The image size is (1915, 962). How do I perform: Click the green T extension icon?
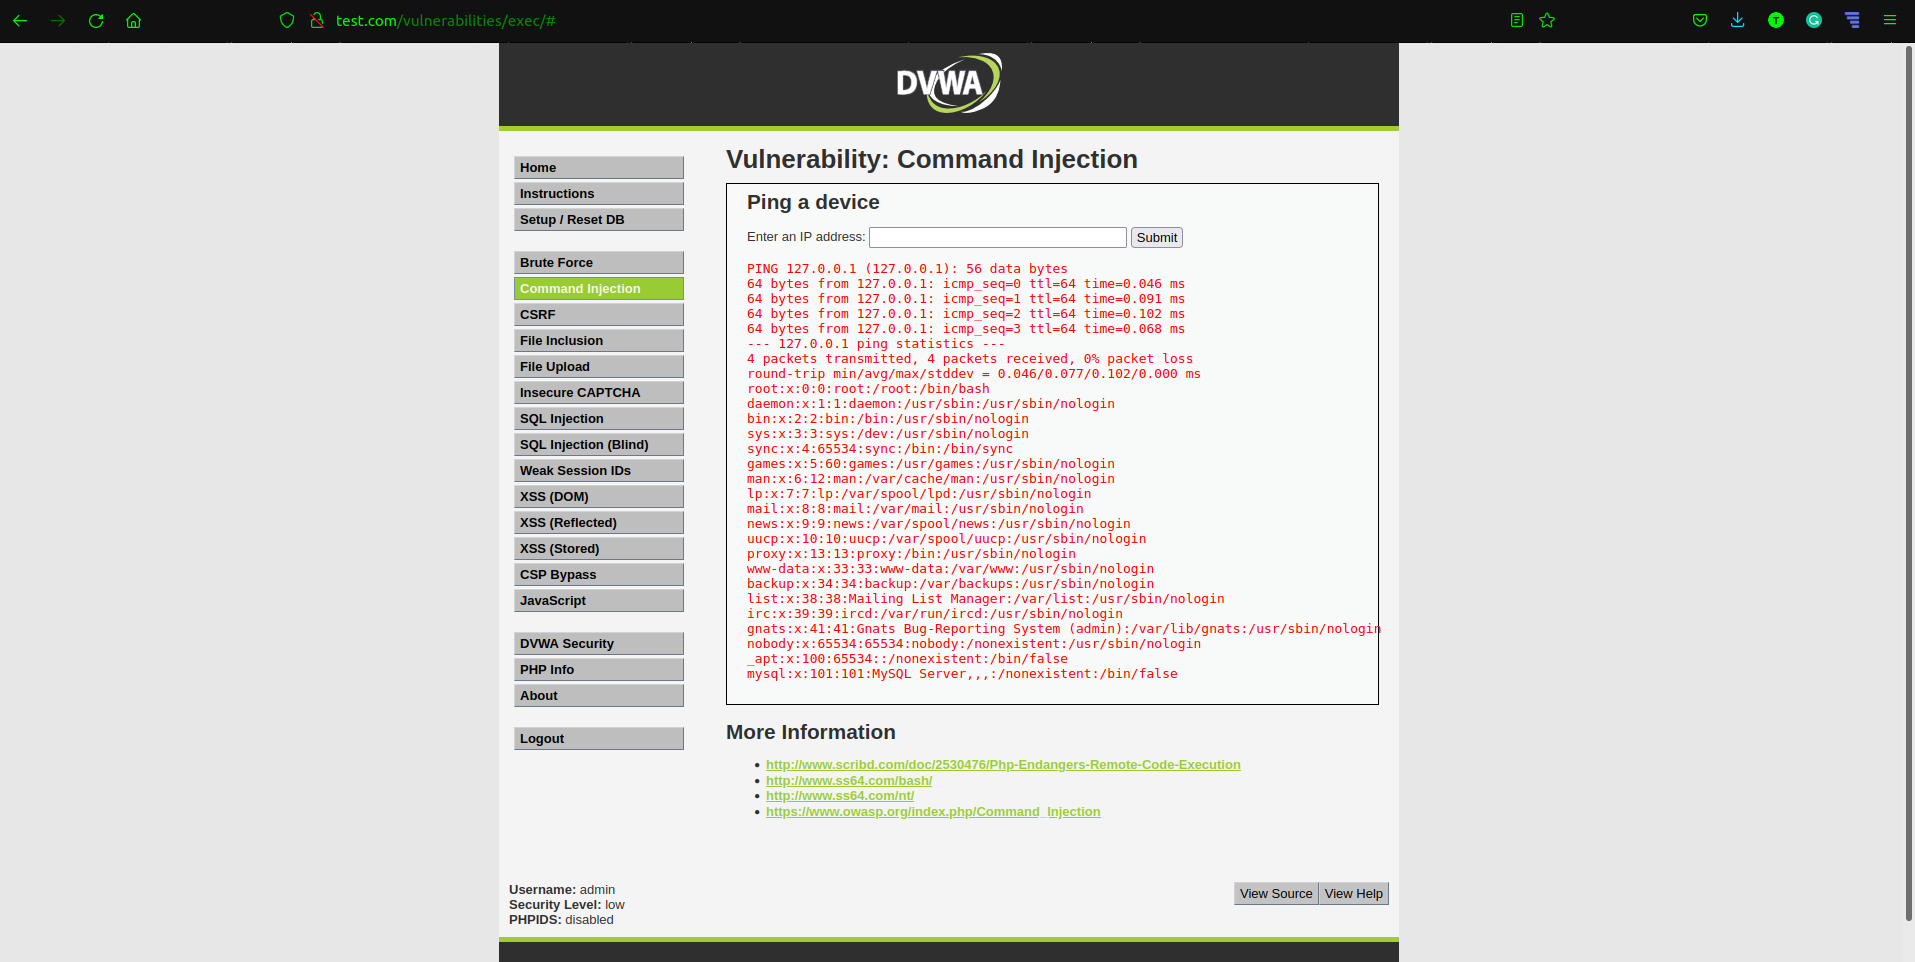[x=1776, y=20]
